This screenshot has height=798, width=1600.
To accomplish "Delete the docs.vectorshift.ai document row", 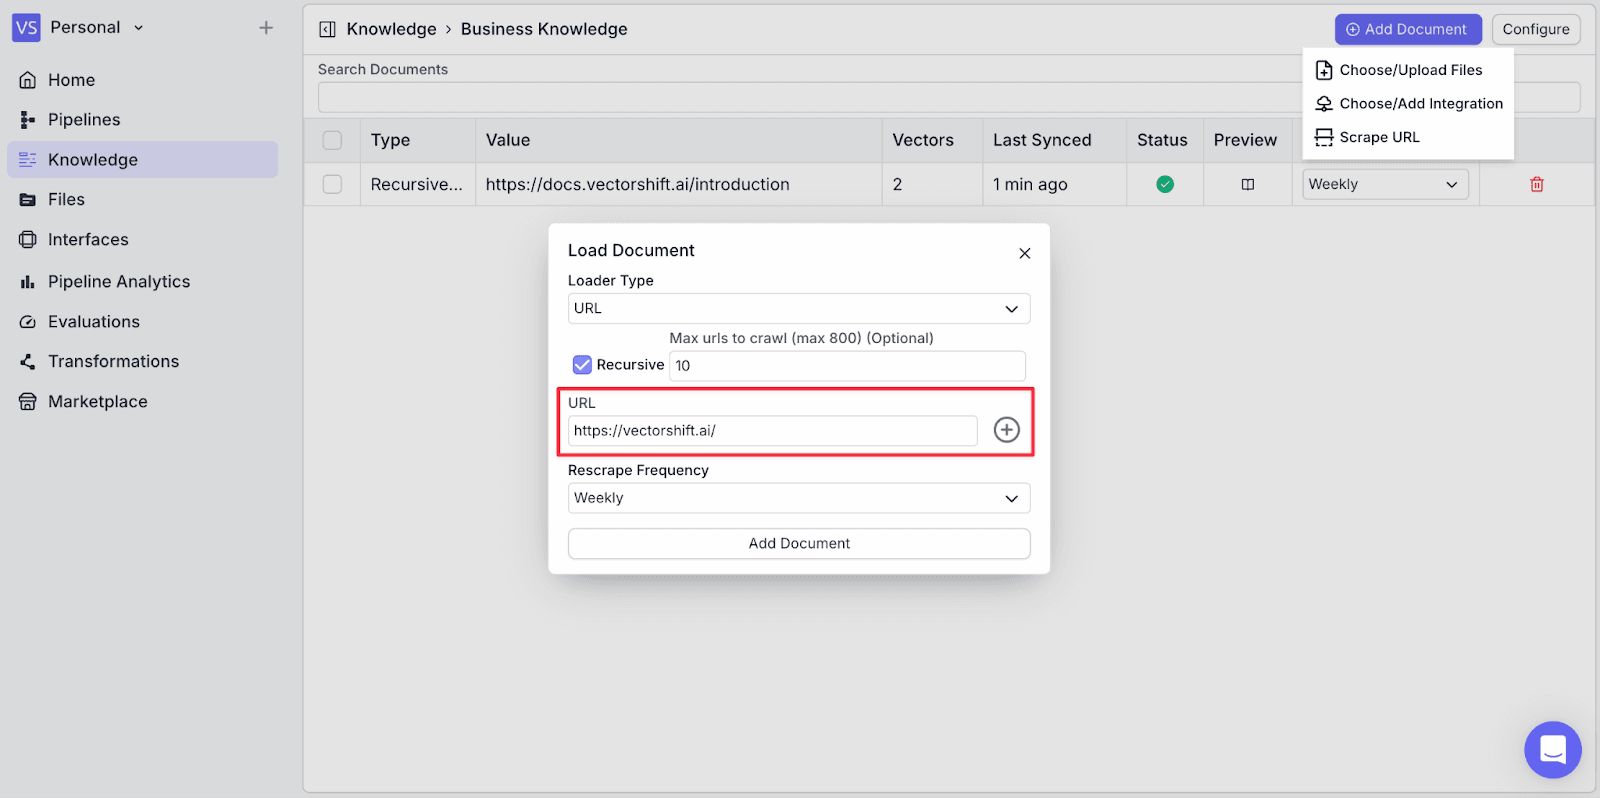I will (1537, 184).
